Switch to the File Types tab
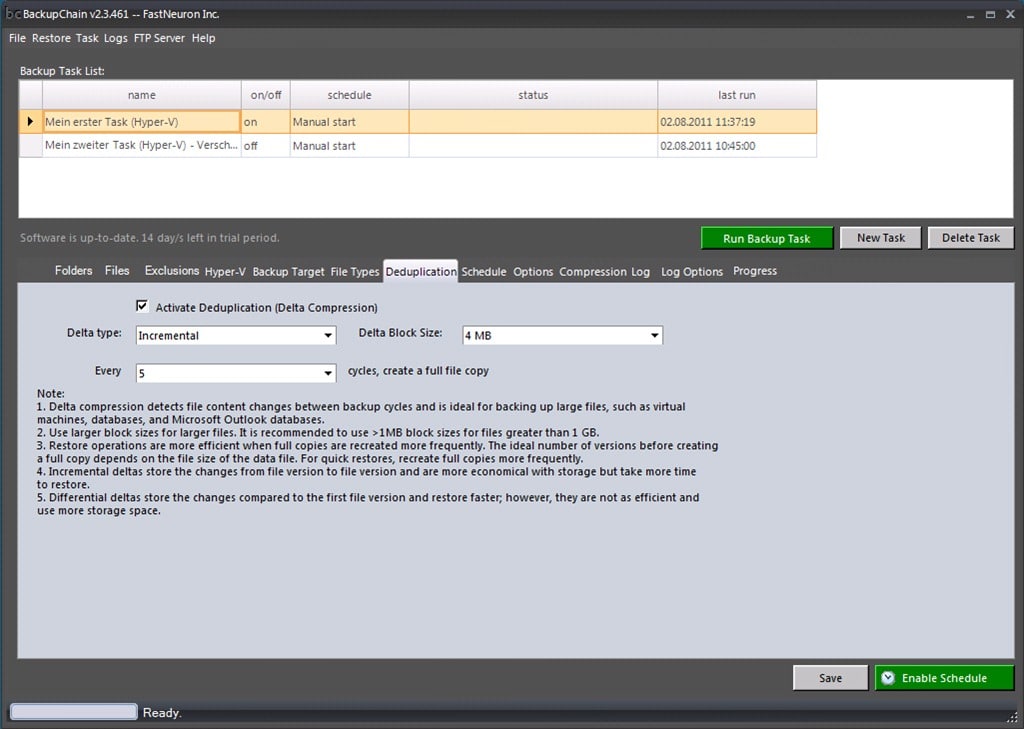 click(355, 272)
